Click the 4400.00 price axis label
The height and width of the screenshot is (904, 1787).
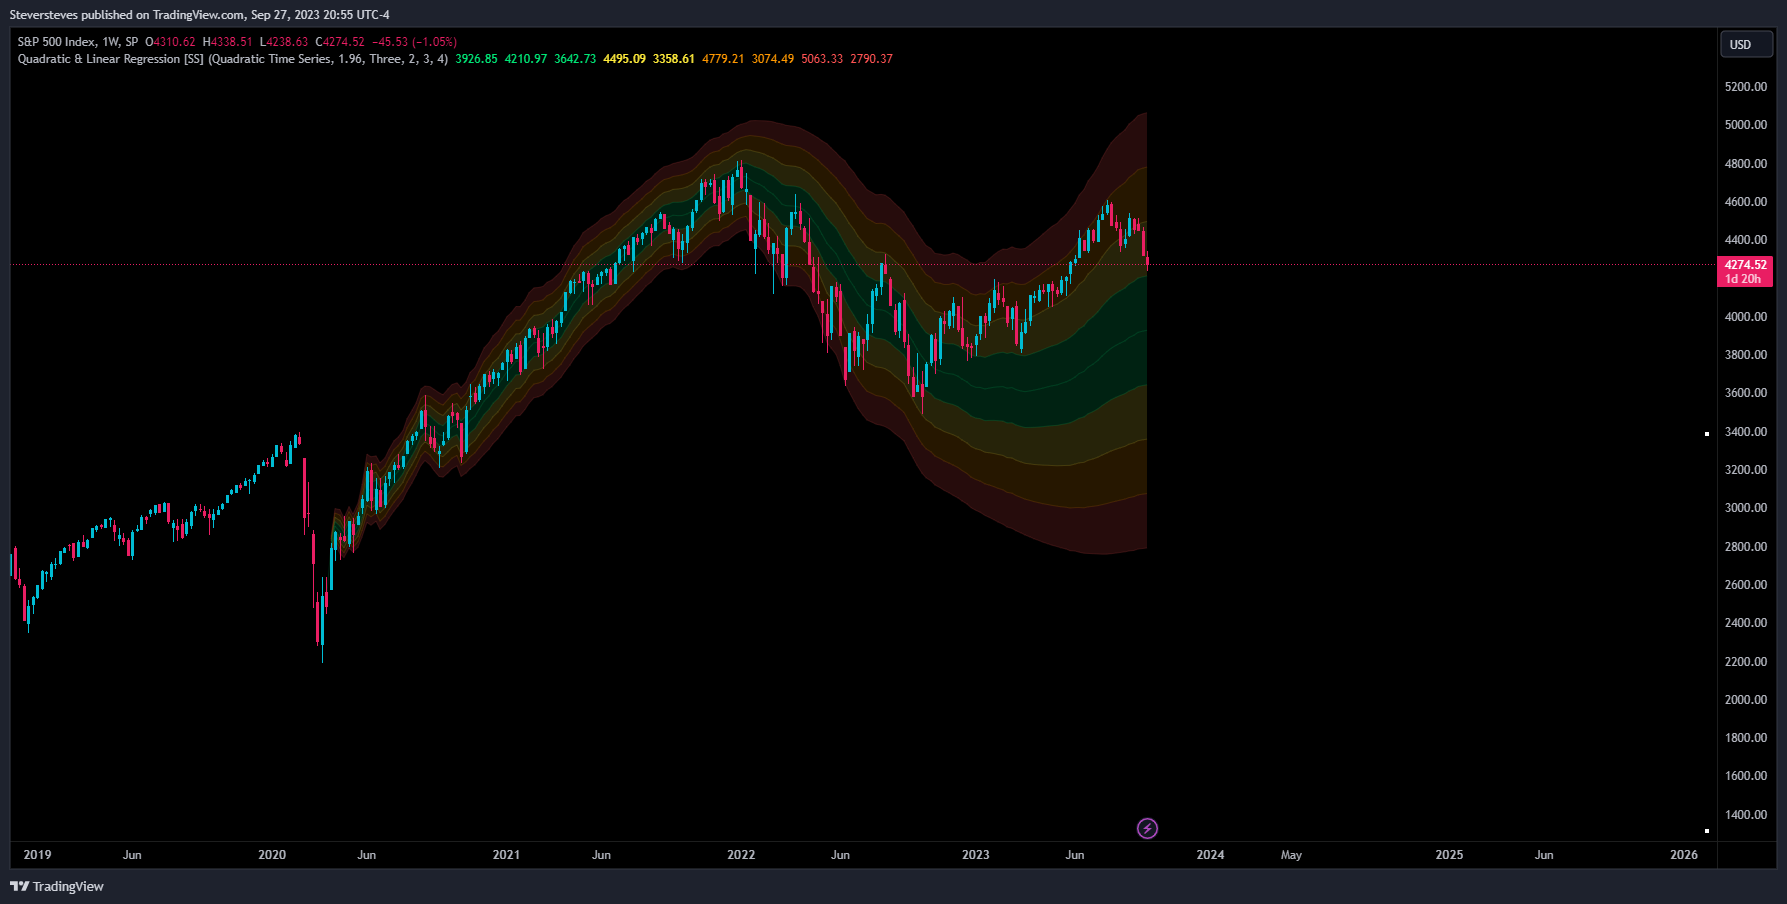1746,240
